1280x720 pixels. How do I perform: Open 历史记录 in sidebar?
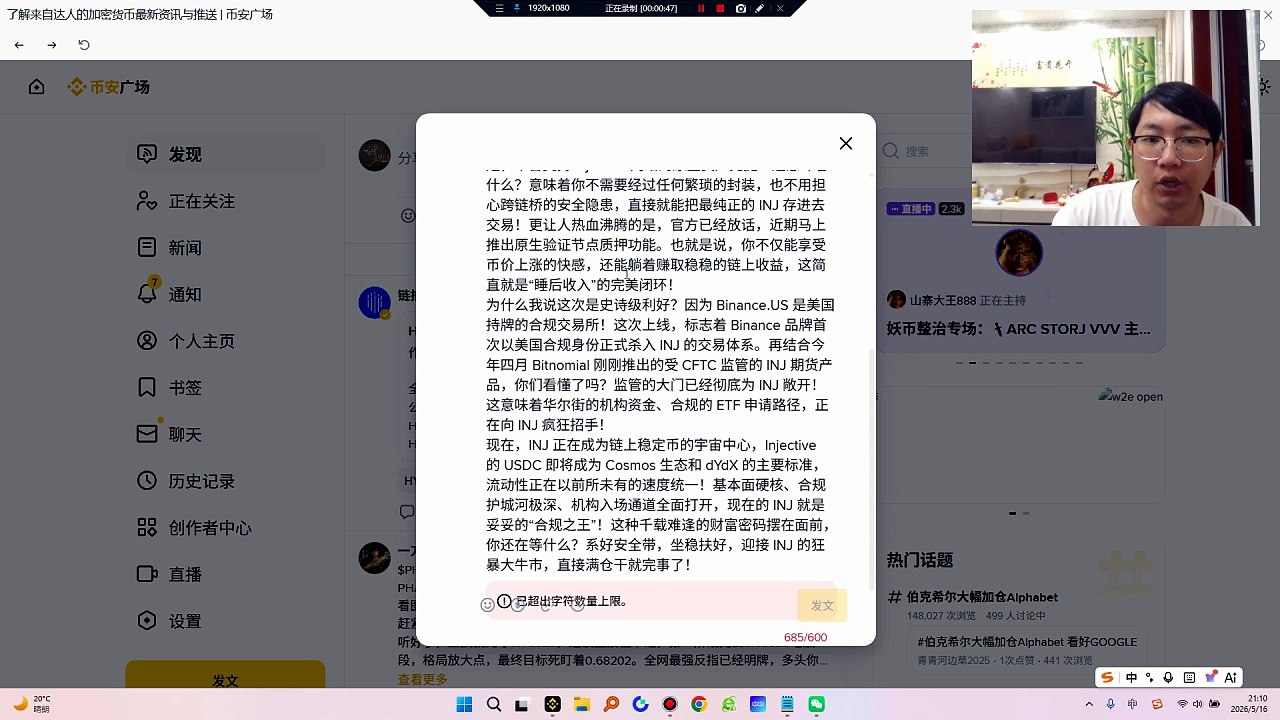click(225, 481)
